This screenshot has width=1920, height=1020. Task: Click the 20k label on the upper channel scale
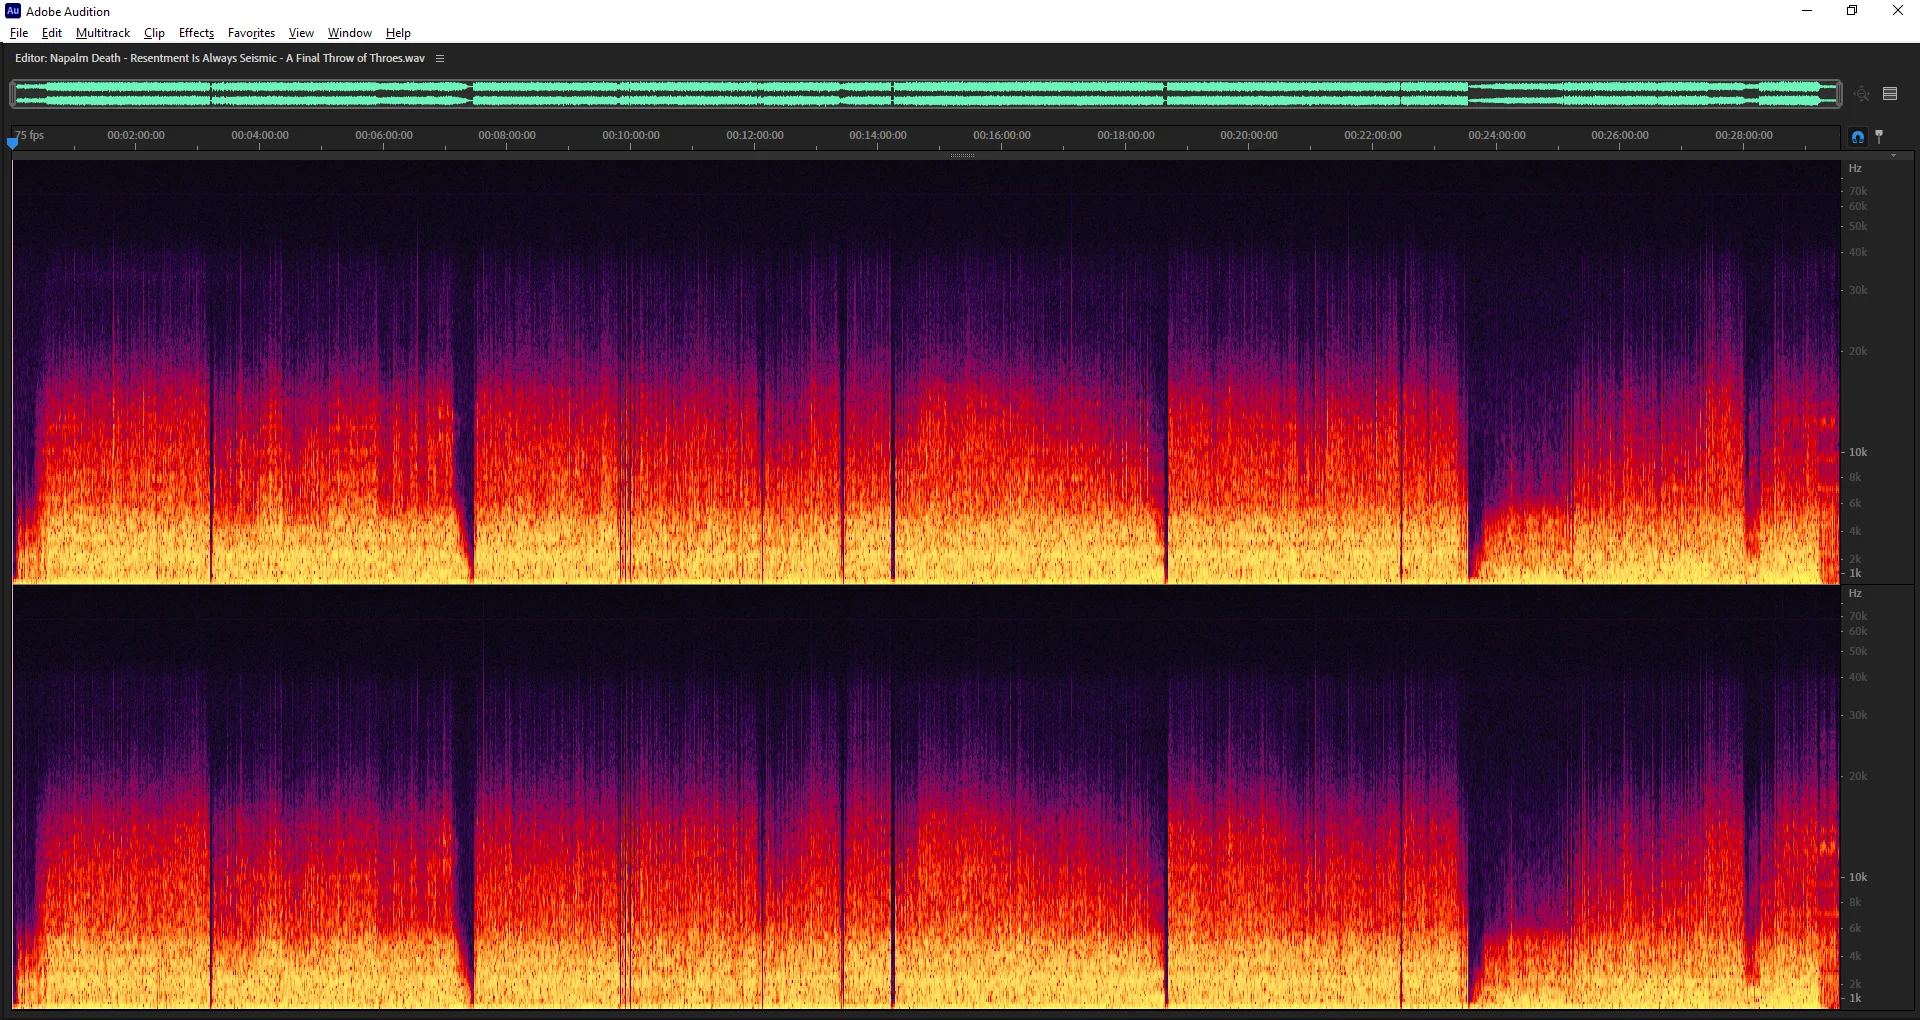click(1858, 351)
